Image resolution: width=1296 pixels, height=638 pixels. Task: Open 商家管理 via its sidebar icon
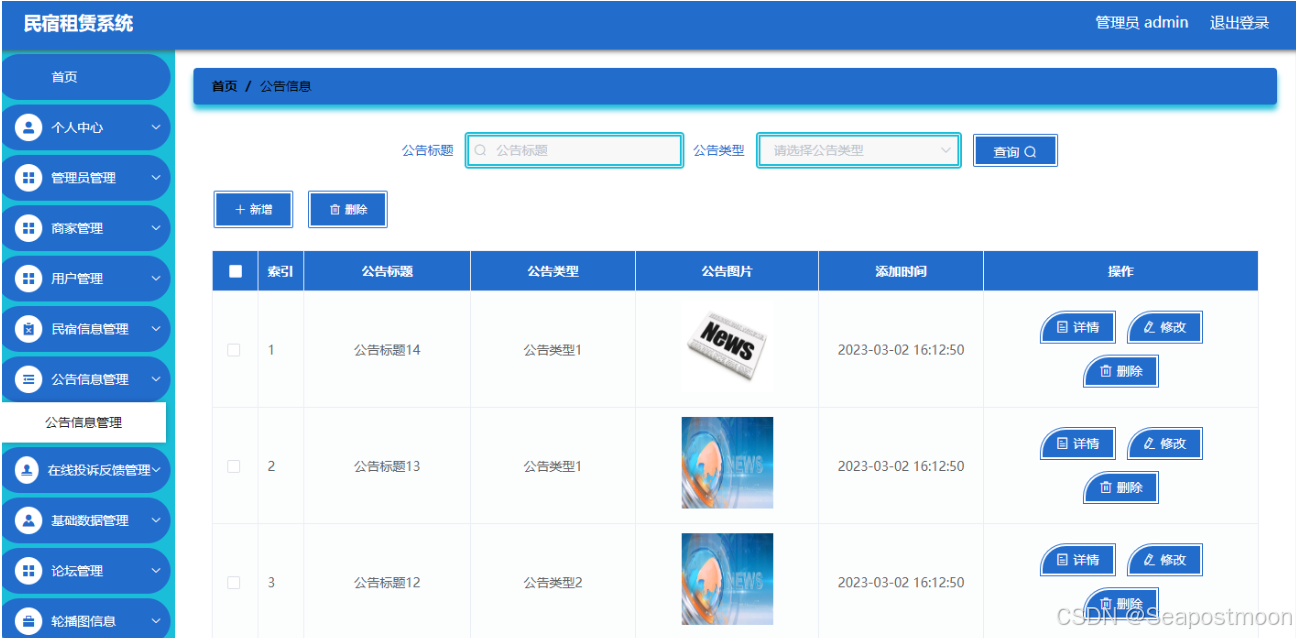[26, 228]
